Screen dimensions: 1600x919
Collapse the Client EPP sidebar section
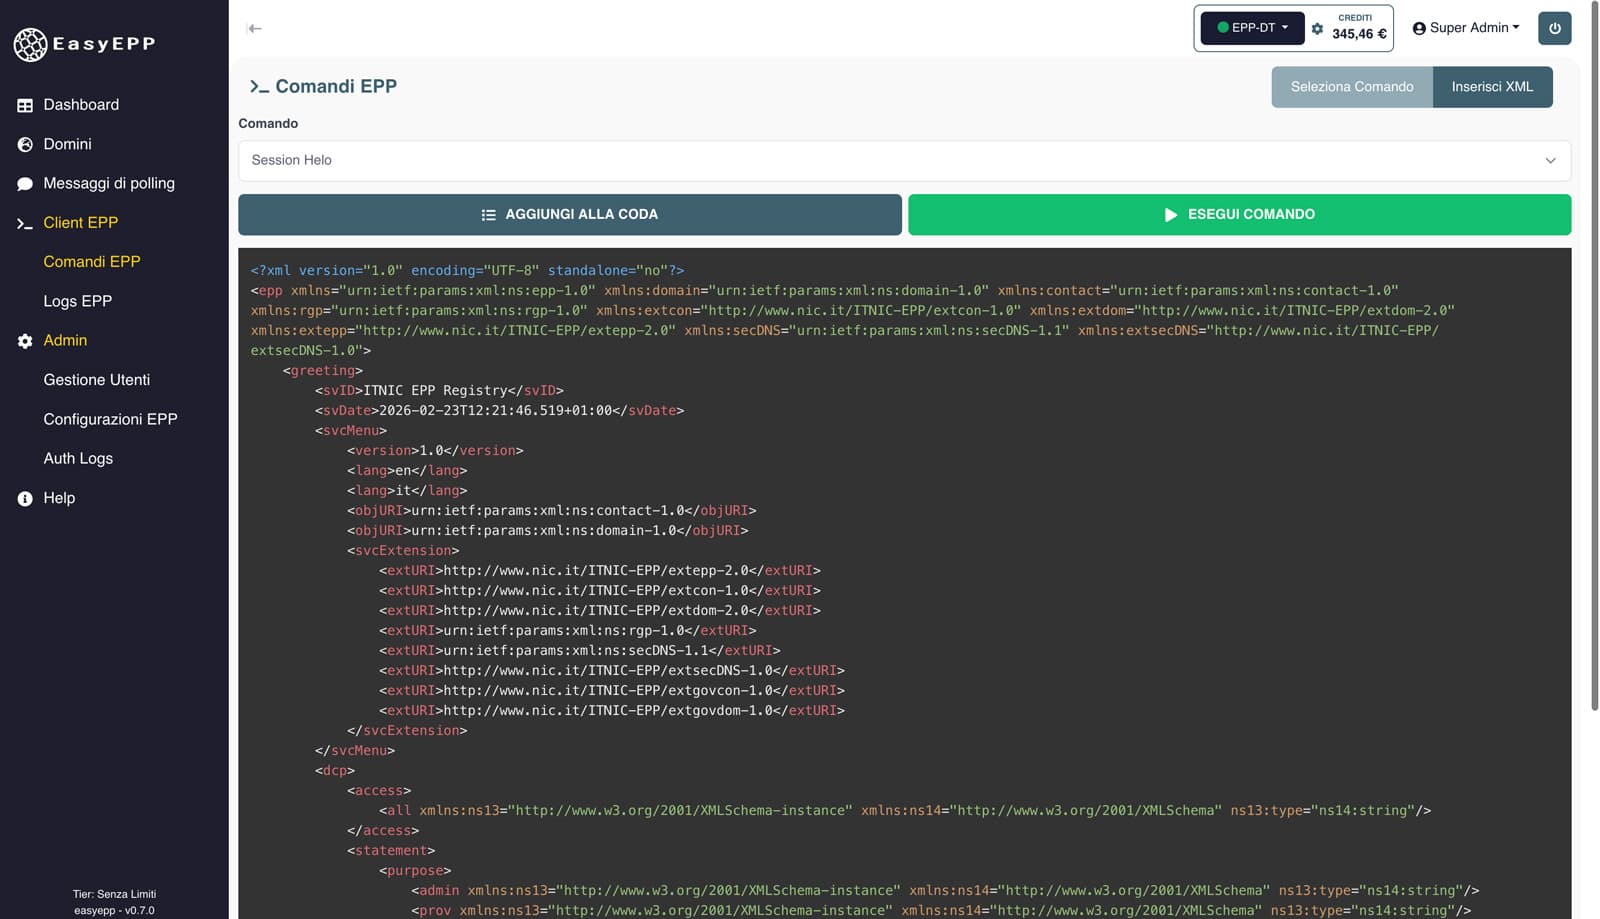tap(80, 223)
